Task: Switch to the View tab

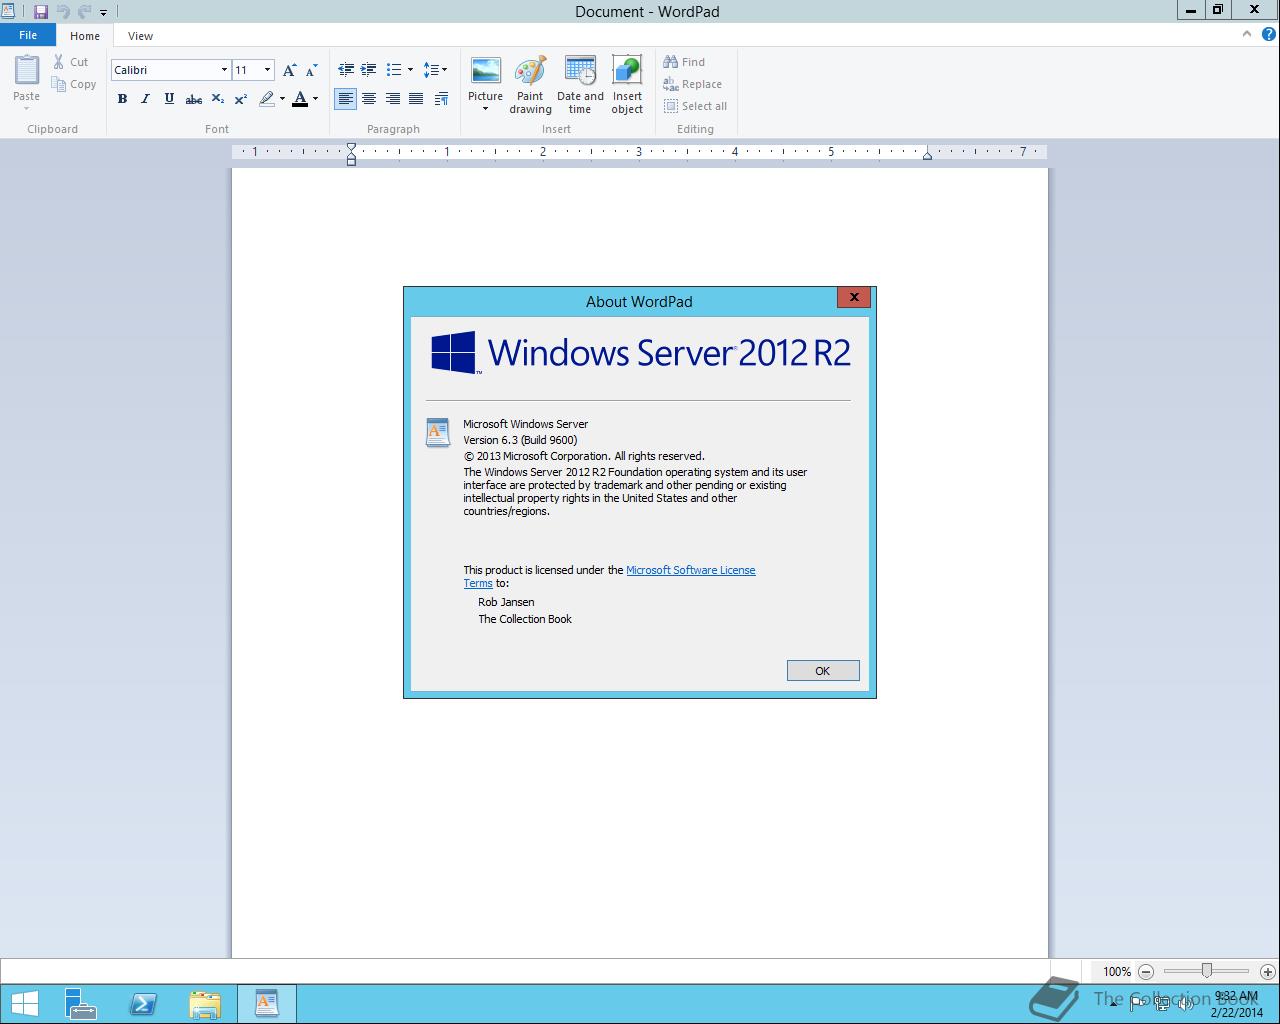Action: [x=140, y=35]
